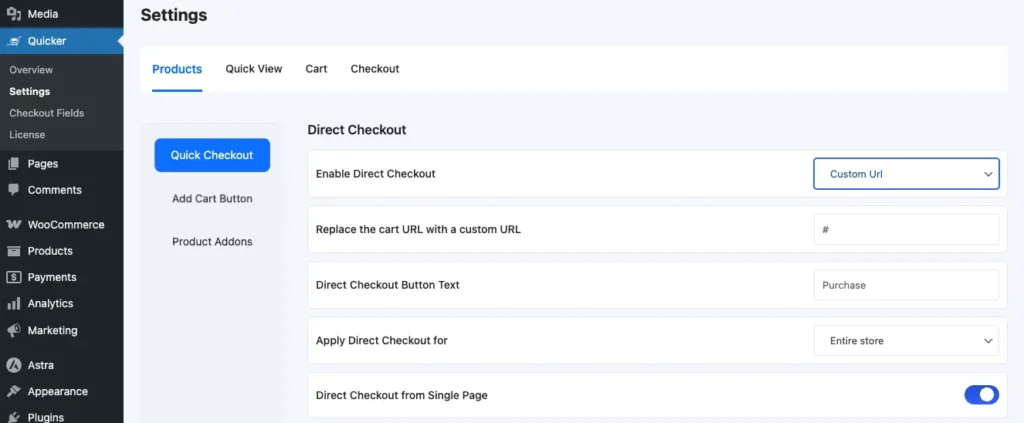
Task: Select the Product Addons section
Action: pyautogui.click(x=212, y=242)
